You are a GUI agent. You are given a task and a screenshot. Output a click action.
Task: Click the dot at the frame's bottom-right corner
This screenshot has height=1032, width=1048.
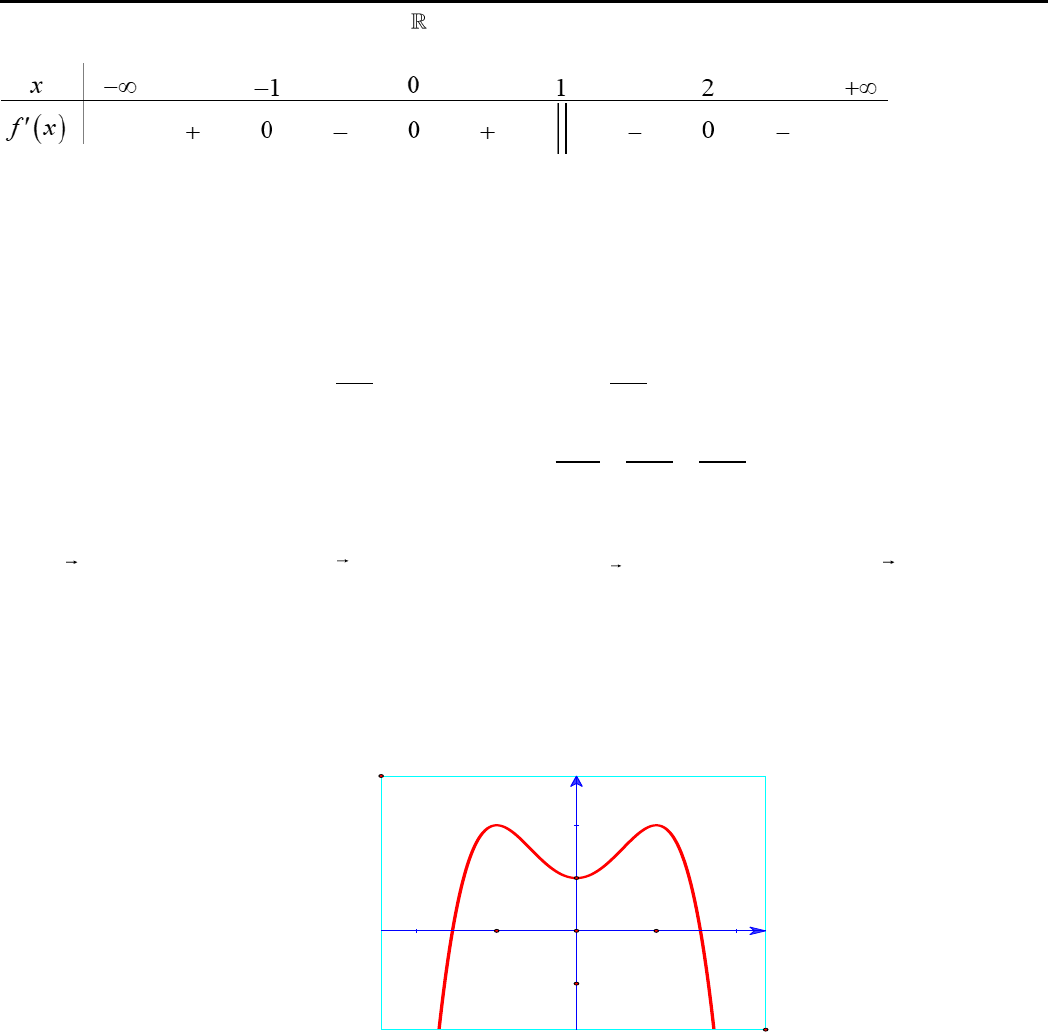click(x=766, y=1028)
